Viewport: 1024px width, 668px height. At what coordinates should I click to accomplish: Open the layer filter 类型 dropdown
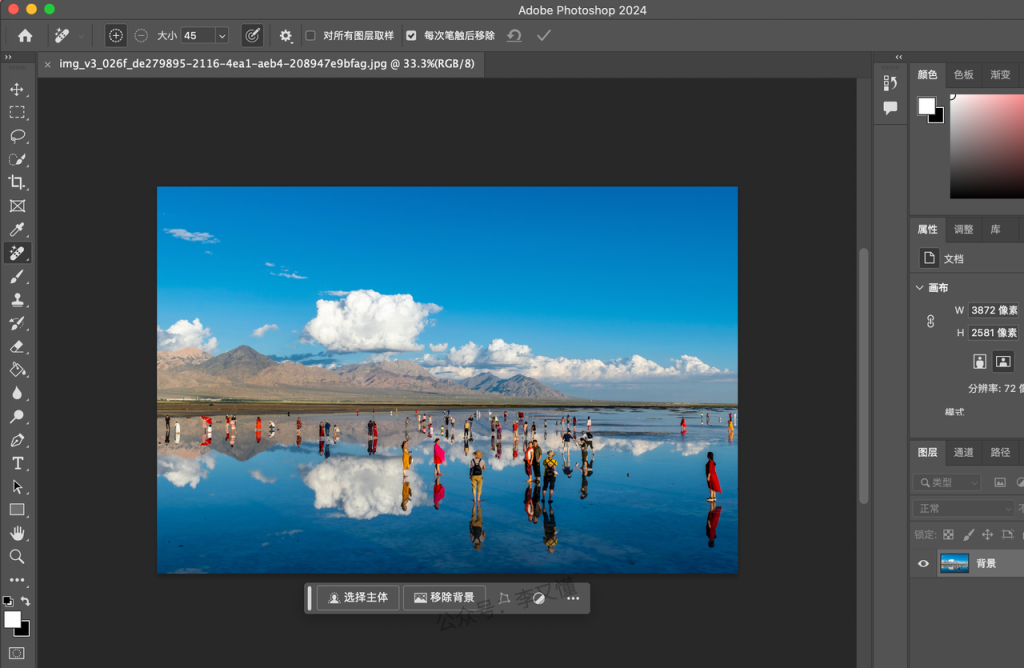(948, 483)
